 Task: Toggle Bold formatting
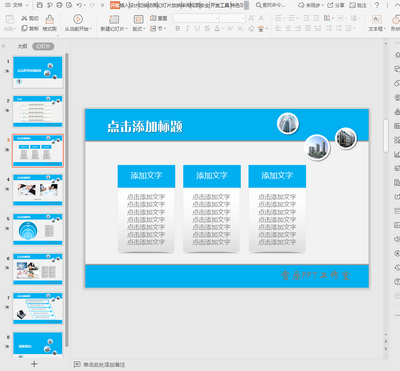tap(178, 29)
